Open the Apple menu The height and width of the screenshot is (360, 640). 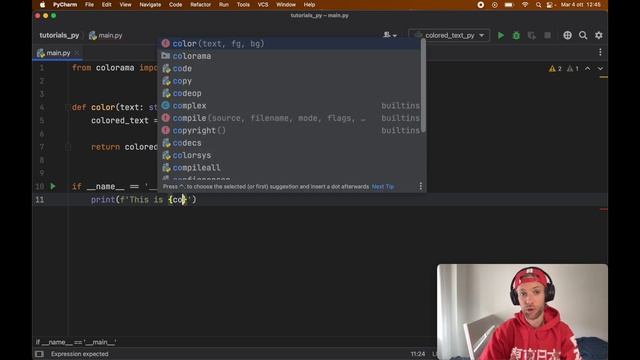coord(42,5)
